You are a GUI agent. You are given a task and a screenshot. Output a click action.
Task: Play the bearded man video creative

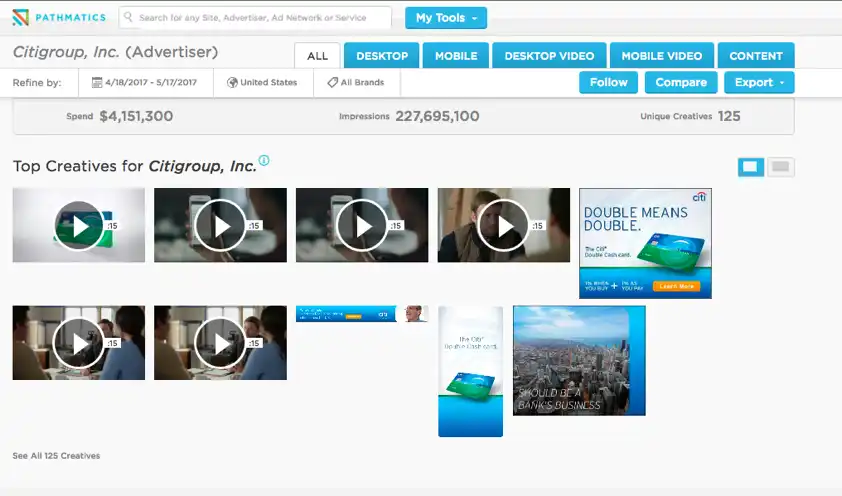(x=504, y=225)
